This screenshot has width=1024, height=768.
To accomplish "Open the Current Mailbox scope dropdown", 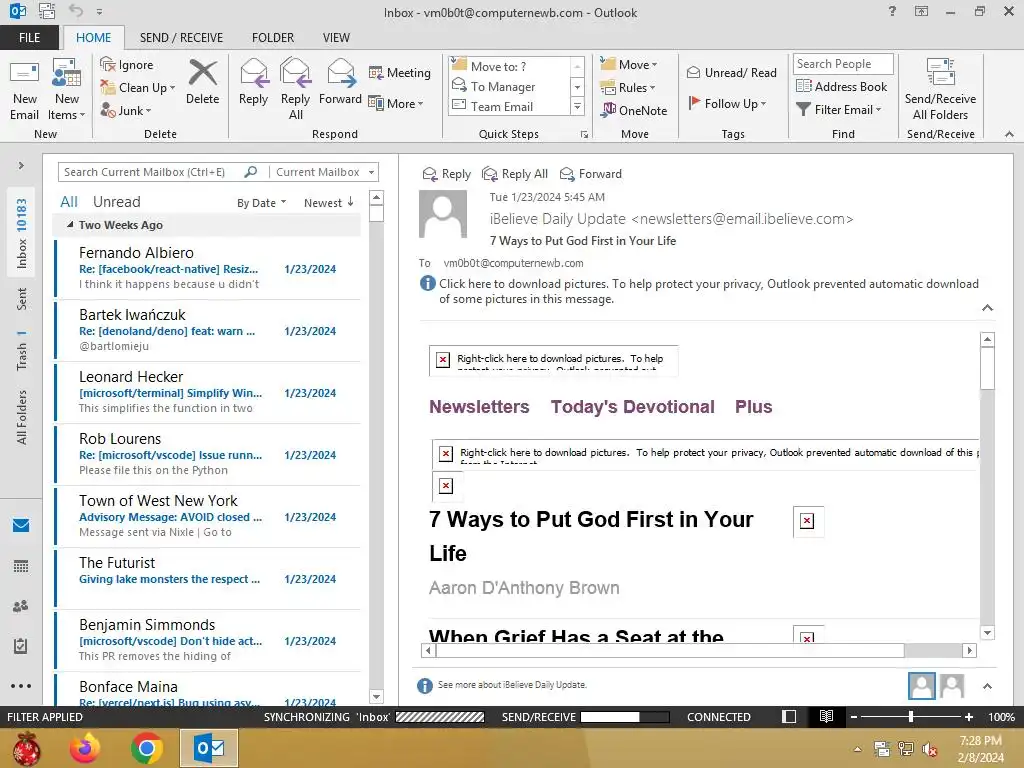I will 324,172.
